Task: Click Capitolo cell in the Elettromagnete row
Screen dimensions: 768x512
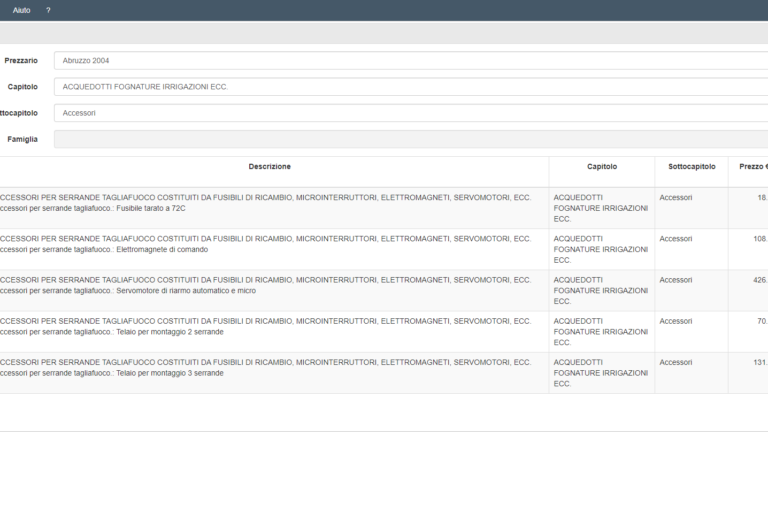Action: [601, 249]
